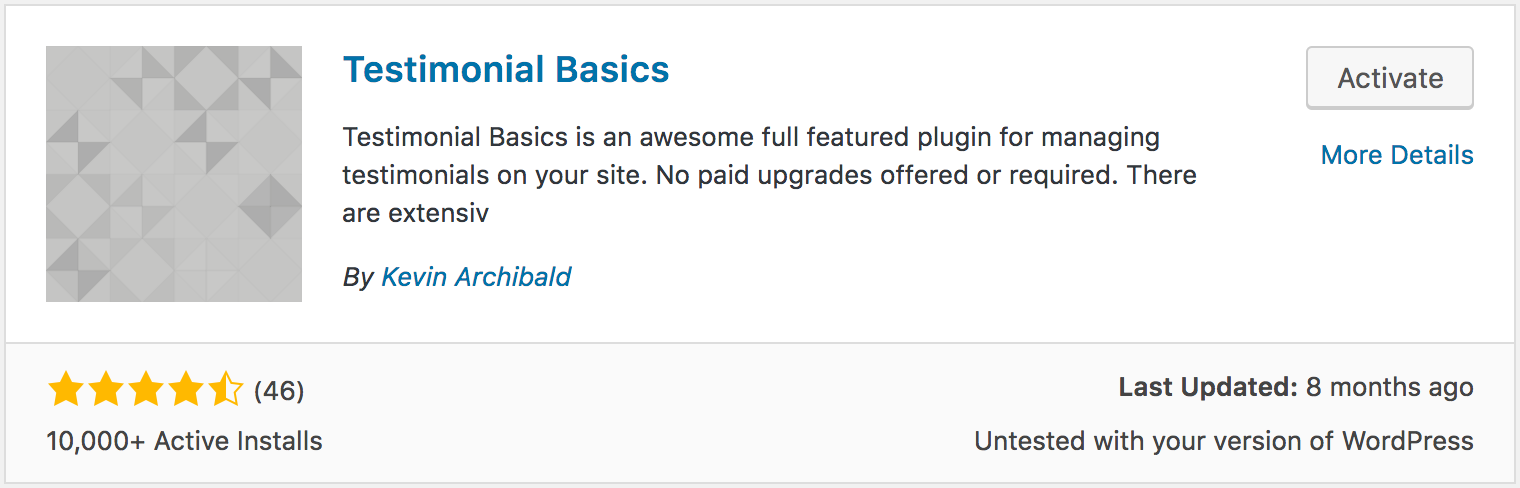Open the Testimonial Basics title link
The width and height of the screenshot is (1520, 488).
[506, 69]
